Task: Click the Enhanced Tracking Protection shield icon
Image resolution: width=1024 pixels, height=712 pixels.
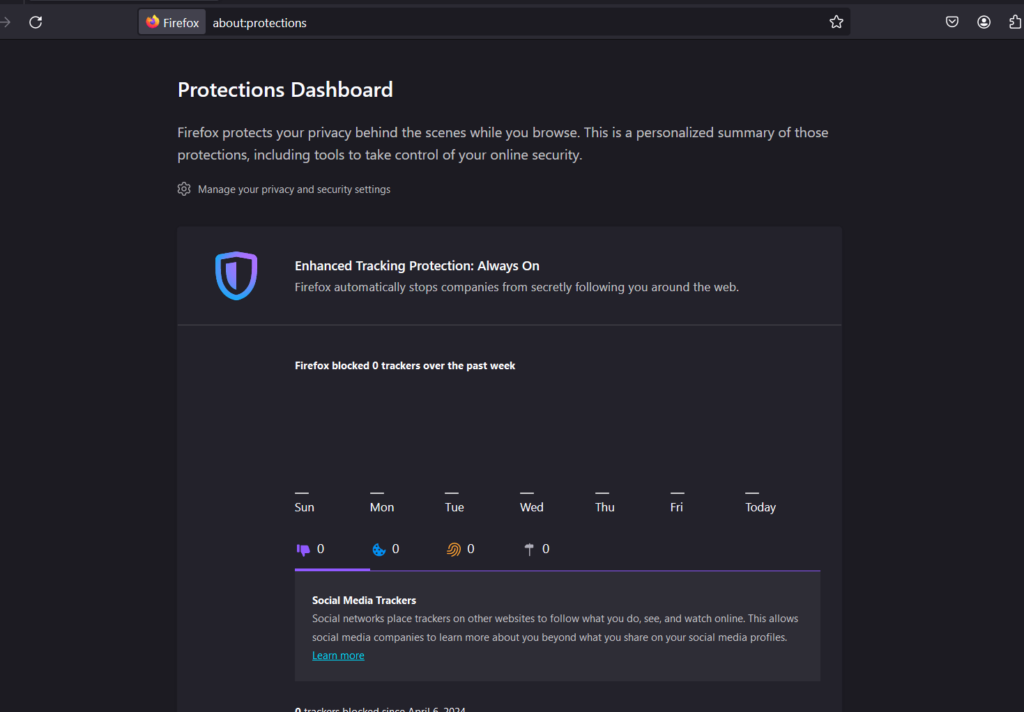Action: point(236,276)
